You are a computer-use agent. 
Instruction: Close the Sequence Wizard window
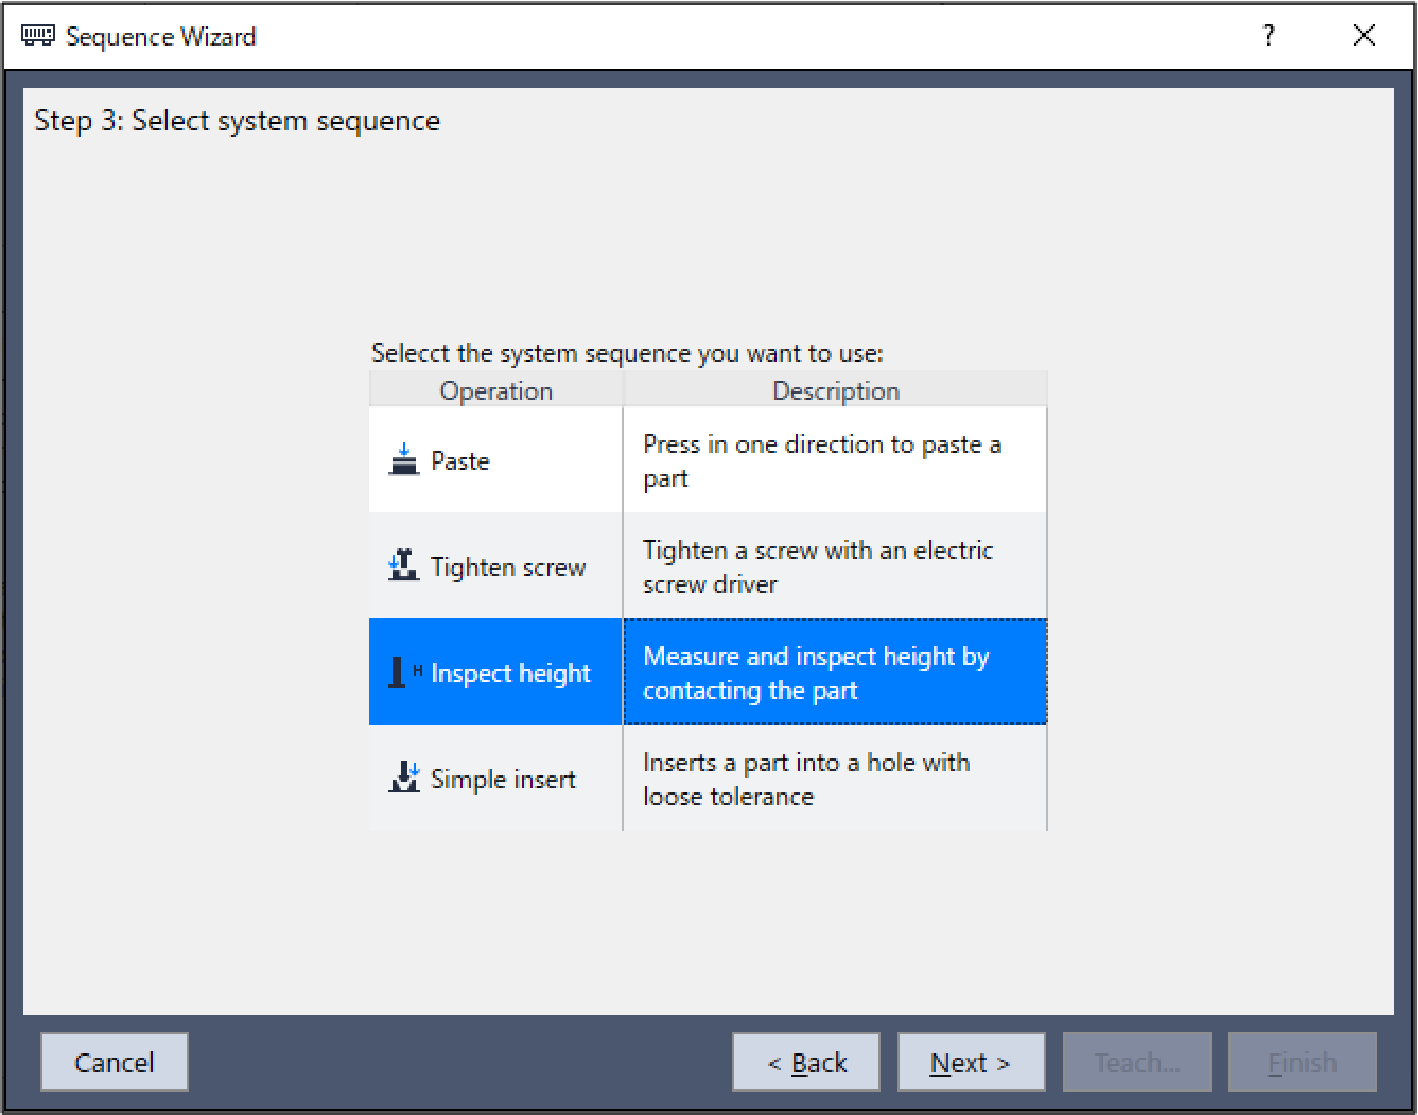click(x=1363, y=36)
